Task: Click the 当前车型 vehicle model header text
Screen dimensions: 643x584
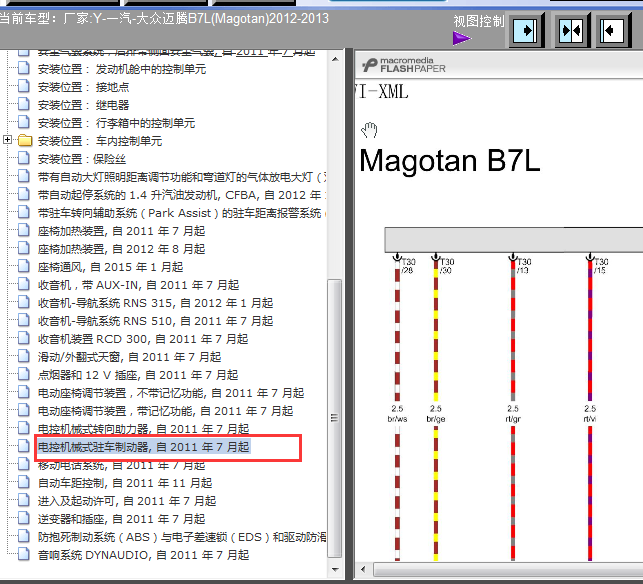Action: pos(164,18)
